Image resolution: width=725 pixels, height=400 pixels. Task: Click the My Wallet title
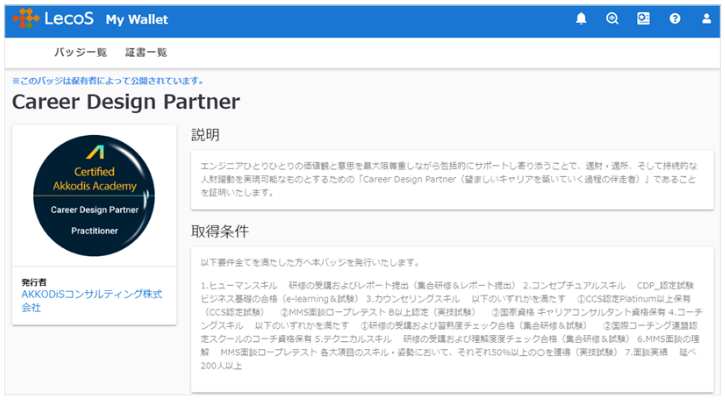coord(137,19)
